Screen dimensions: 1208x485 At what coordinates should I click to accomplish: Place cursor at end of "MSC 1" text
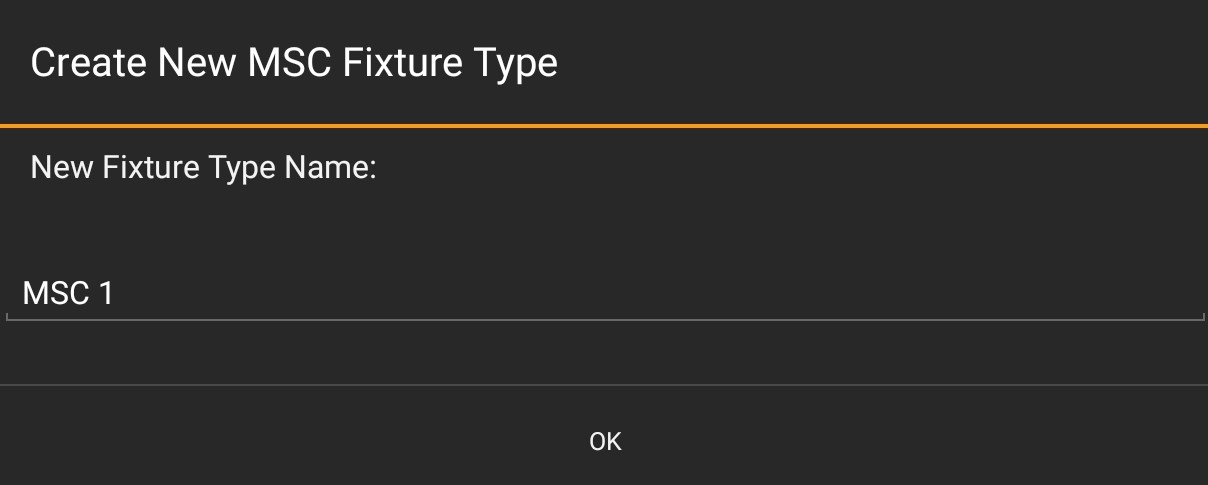pyautogui.click(x=116, y=294)
